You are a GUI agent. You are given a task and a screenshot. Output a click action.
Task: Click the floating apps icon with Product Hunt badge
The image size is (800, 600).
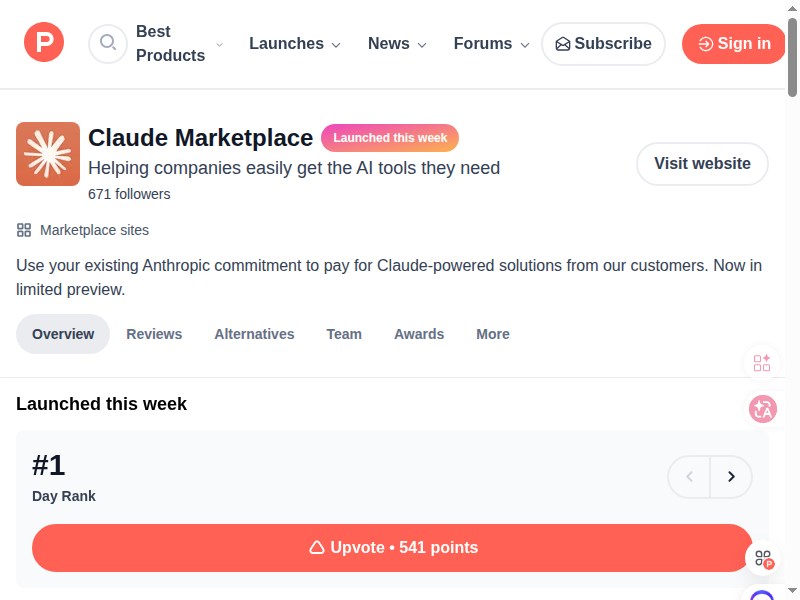click(763, 559)
